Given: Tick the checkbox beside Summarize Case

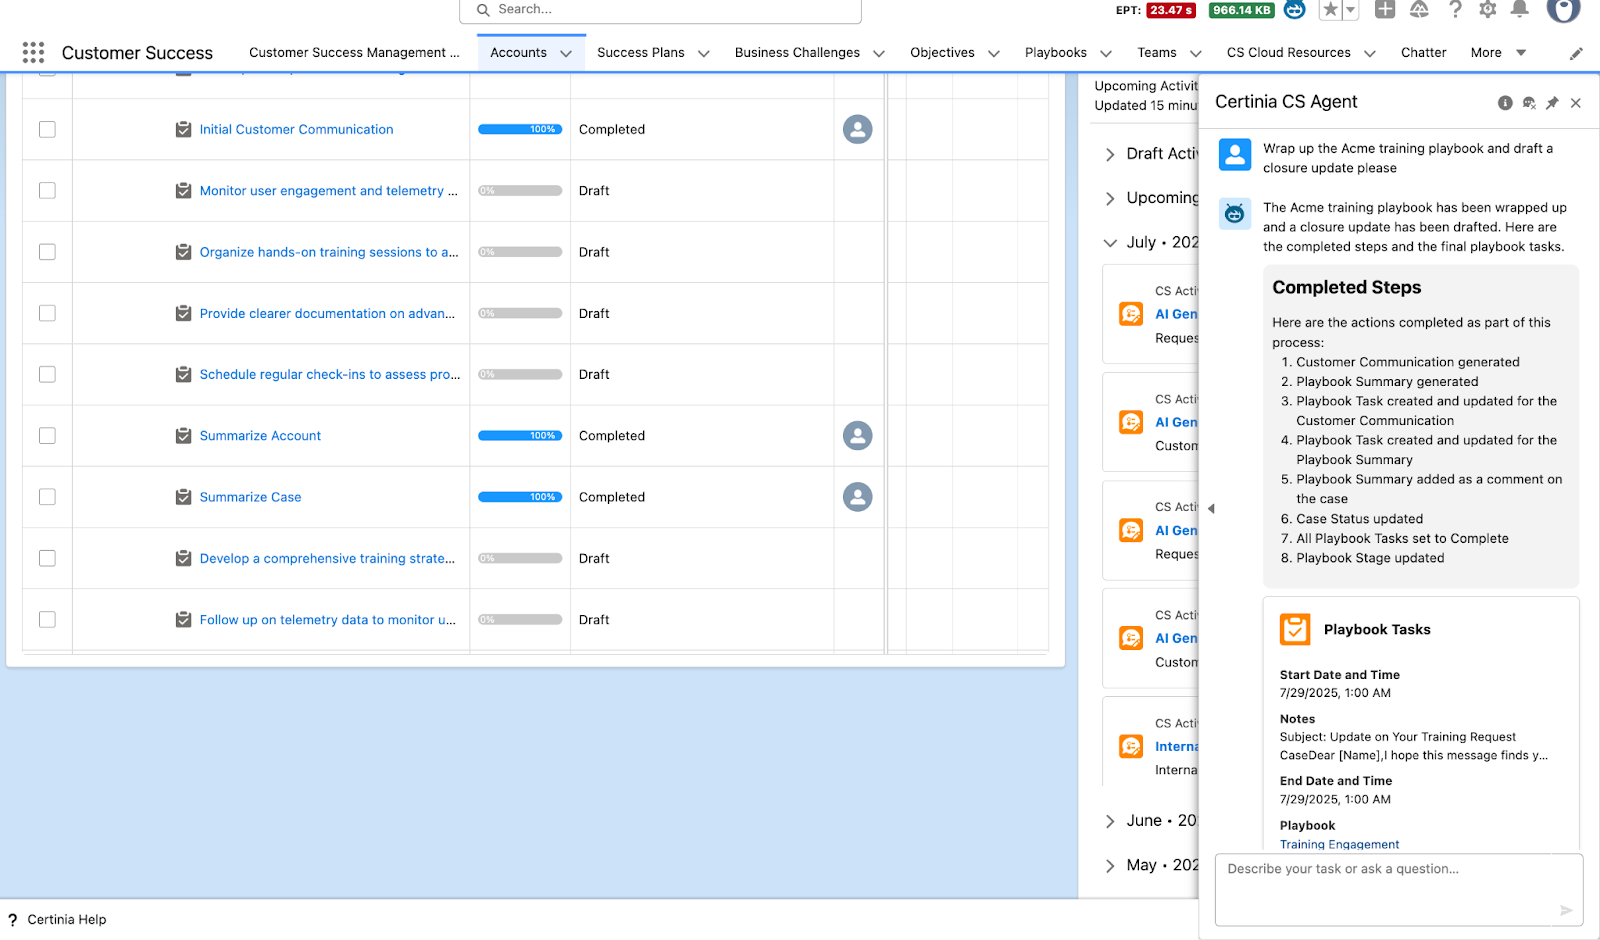Looking at the screenshot, I should [47, 497].
